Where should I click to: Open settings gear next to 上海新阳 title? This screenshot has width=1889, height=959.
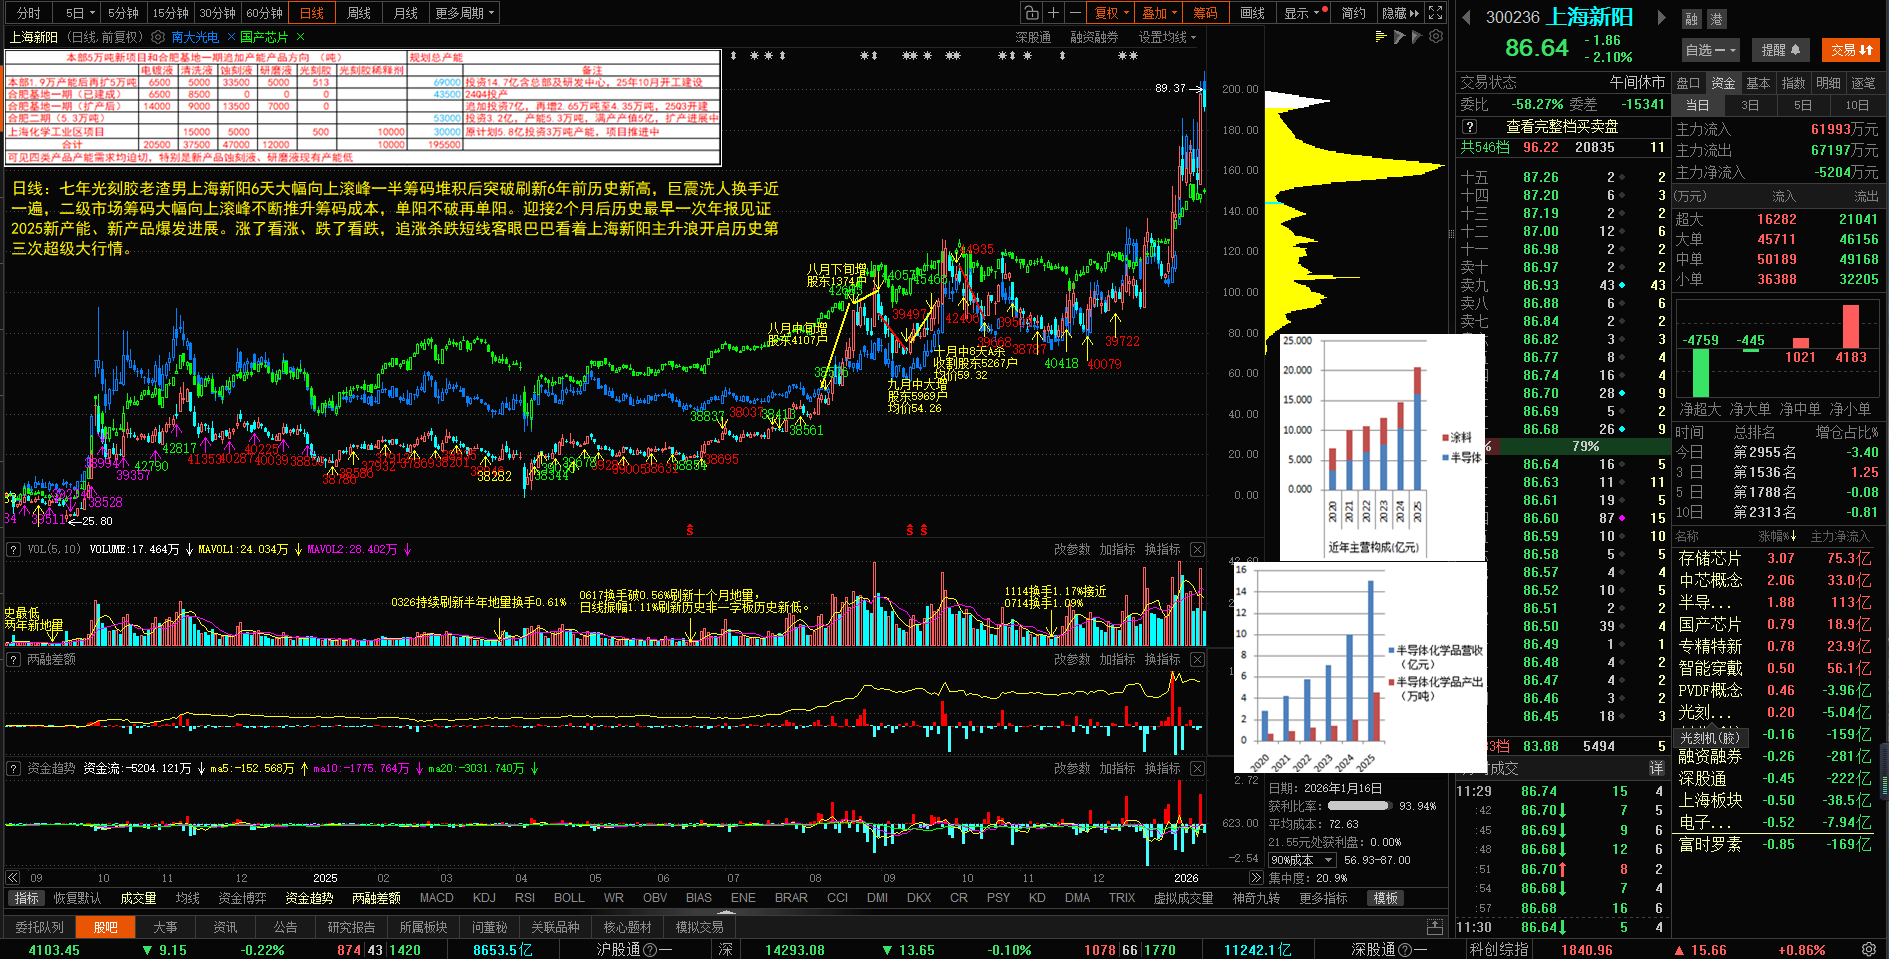pyautogui.click(x=158, y=37)
